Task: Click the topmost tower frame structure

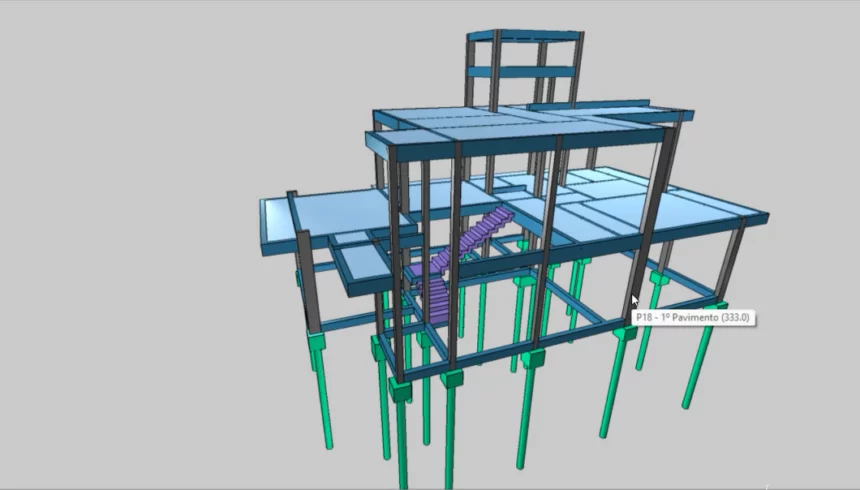Action: [524, 70]
